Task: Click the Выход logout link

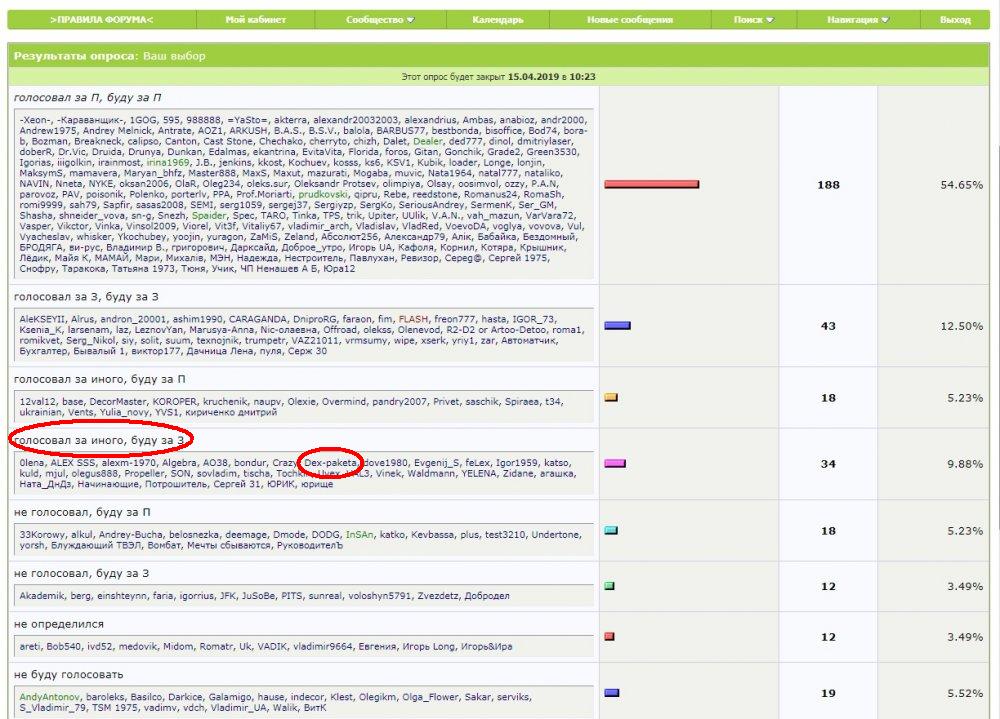Action: click(x=955, y=20)
